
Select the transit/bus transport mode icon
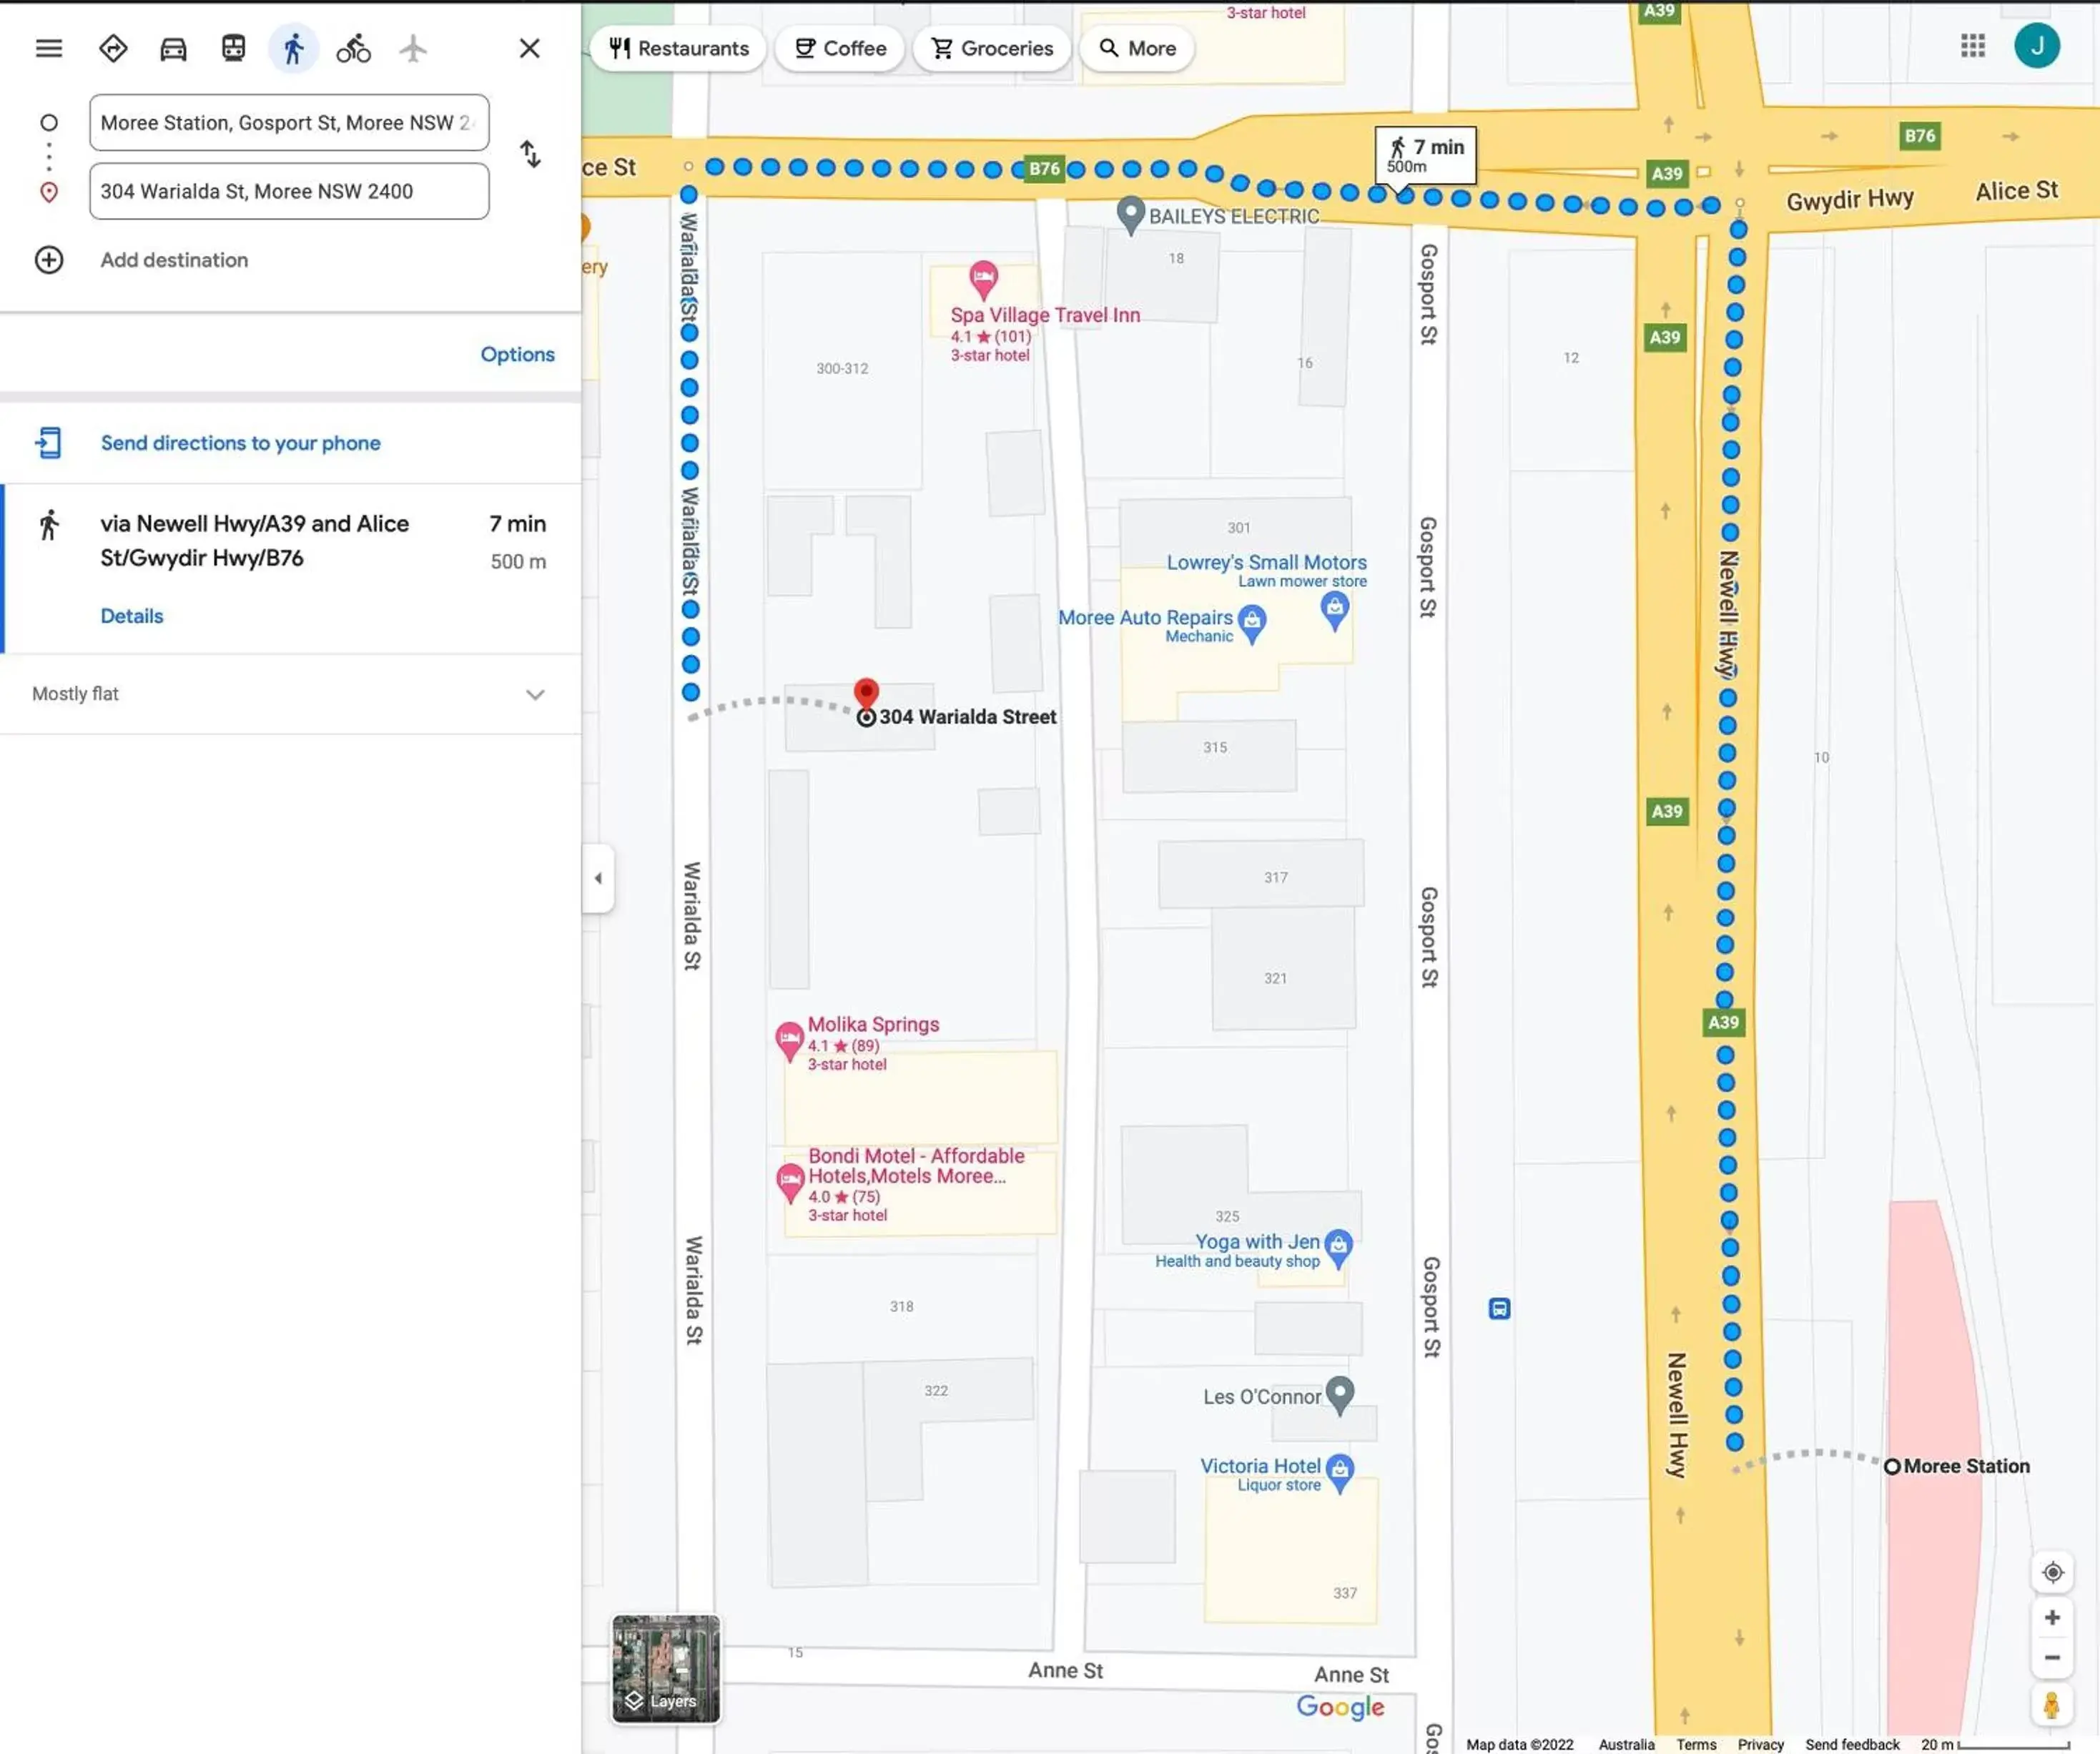230,47
